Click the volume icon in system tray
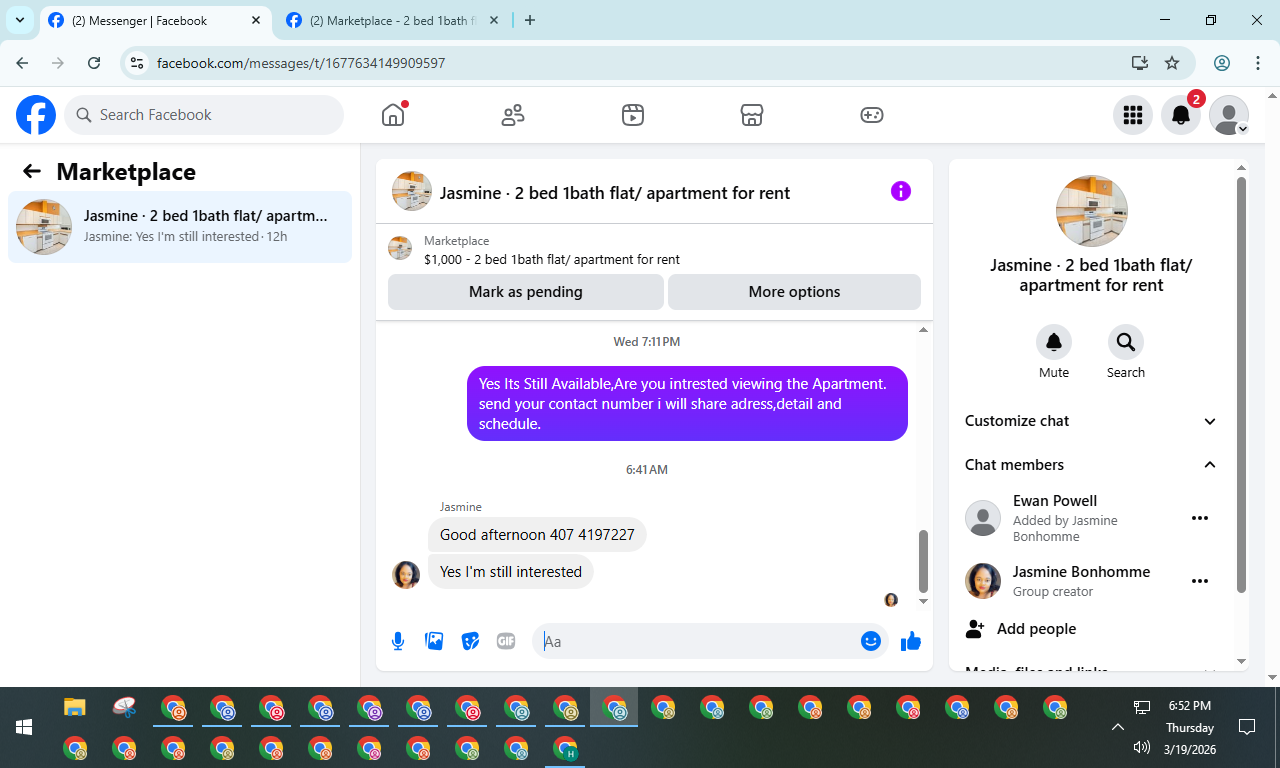The image size is (1280, 768). click(1142, 747)
